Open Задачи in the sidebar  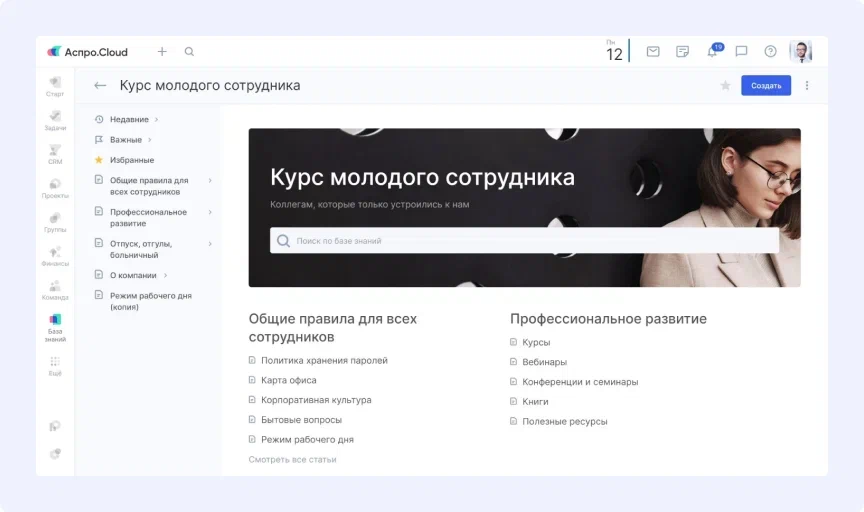[x=55, y=120]
